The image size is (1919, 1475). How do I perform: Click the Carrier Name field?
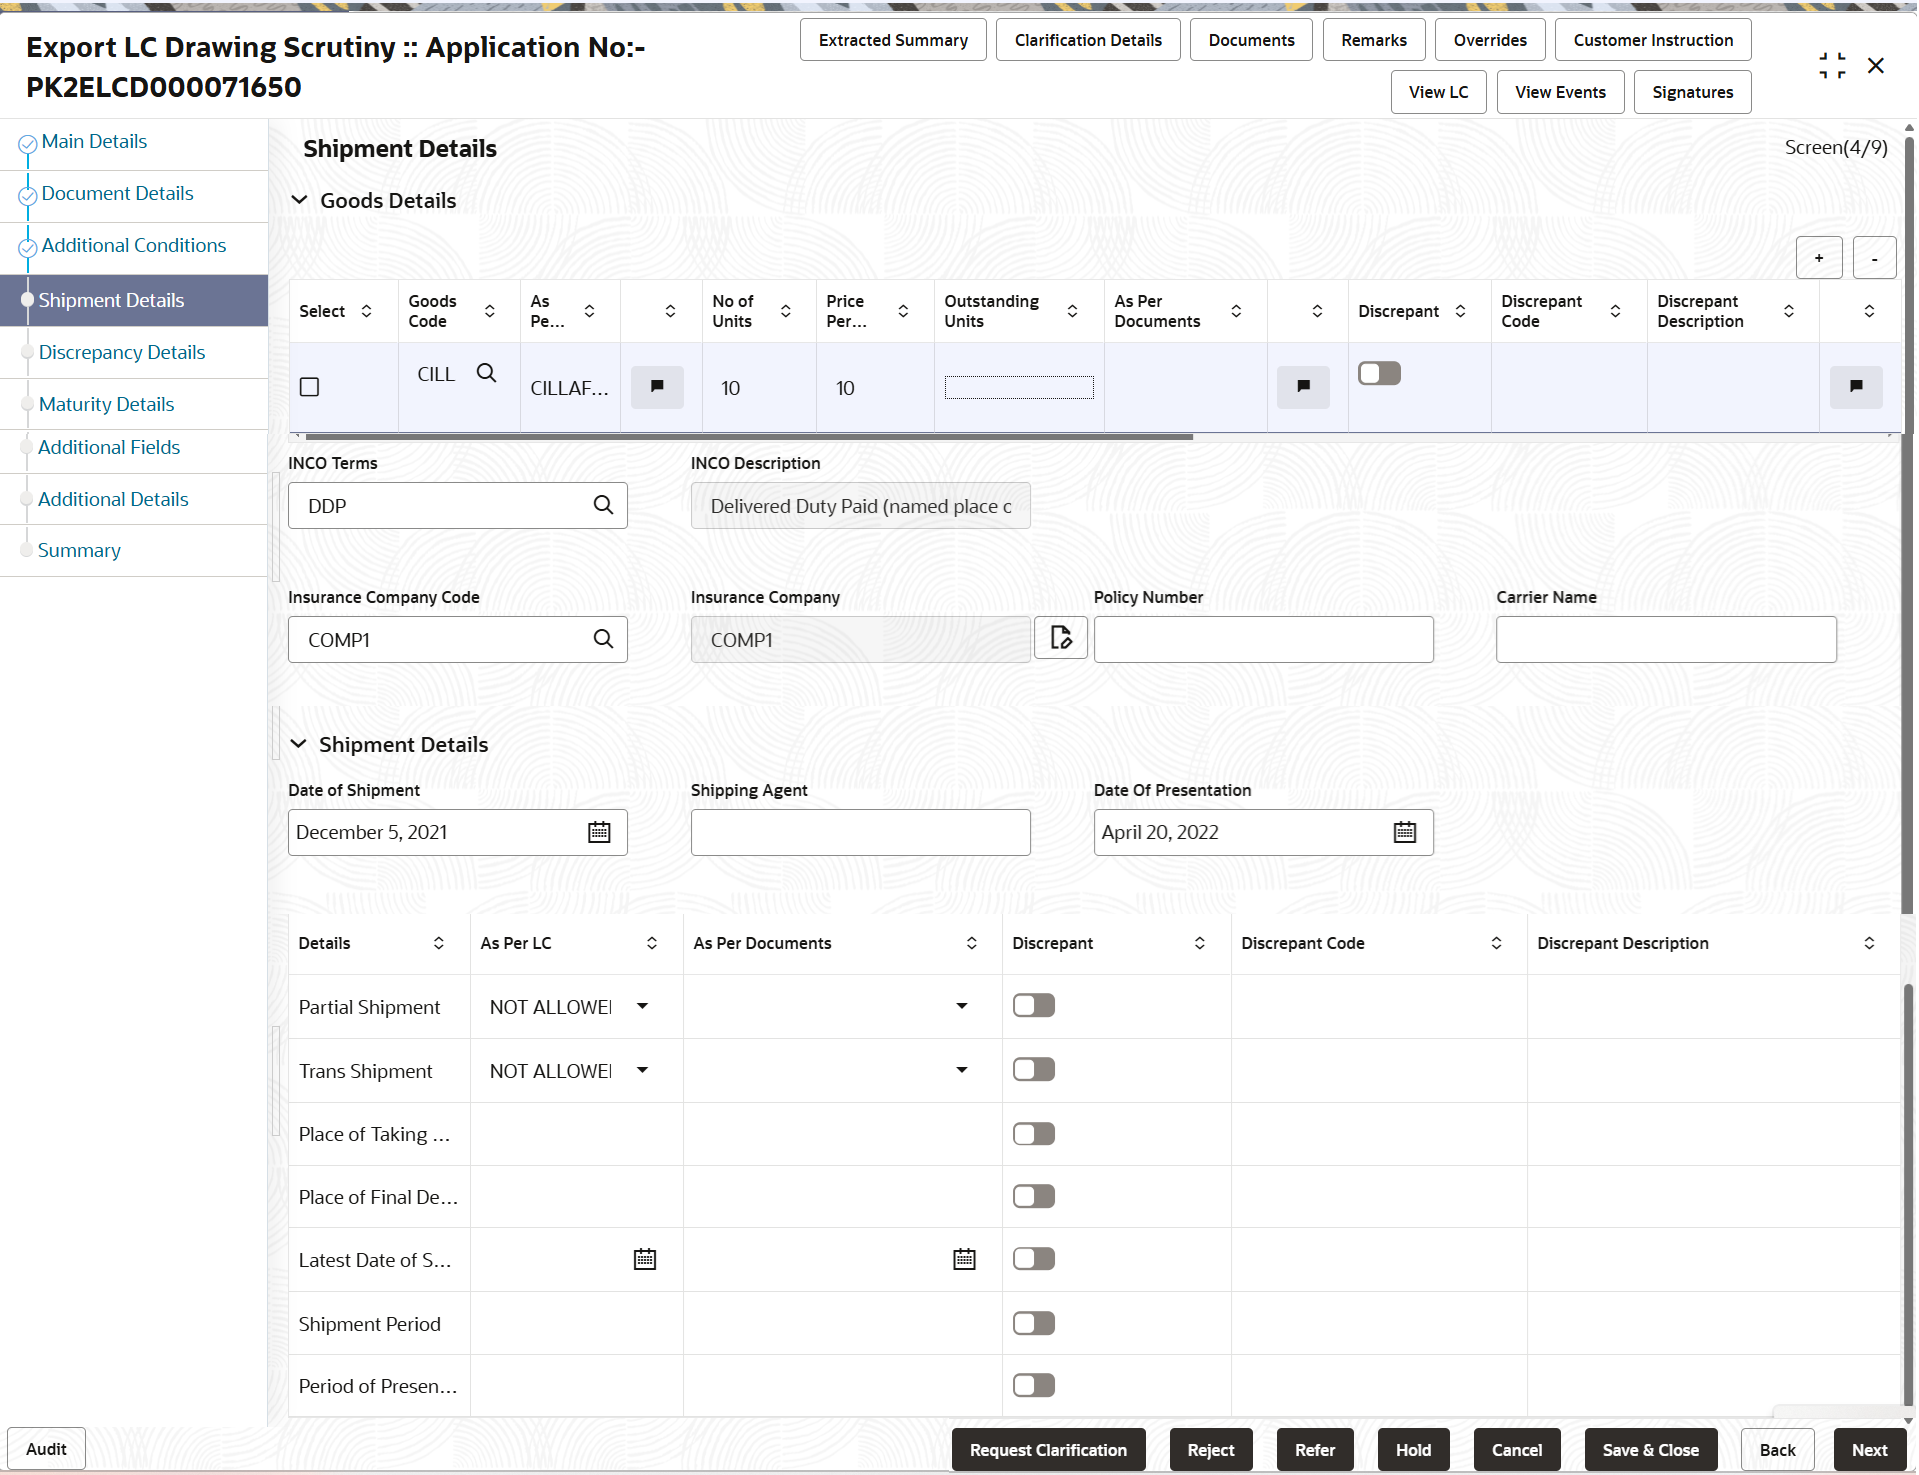(1666, 639)
